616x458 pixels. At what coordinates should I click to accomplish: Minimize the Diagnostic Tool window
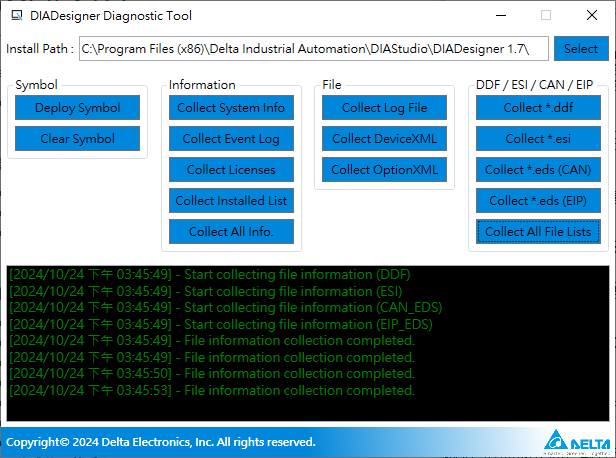coord(501,16)
